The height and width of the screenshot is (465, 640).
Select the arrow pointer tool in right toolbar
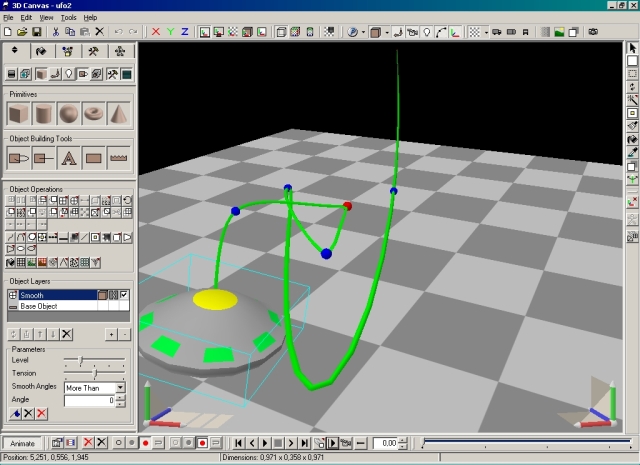tap(632, 48)
